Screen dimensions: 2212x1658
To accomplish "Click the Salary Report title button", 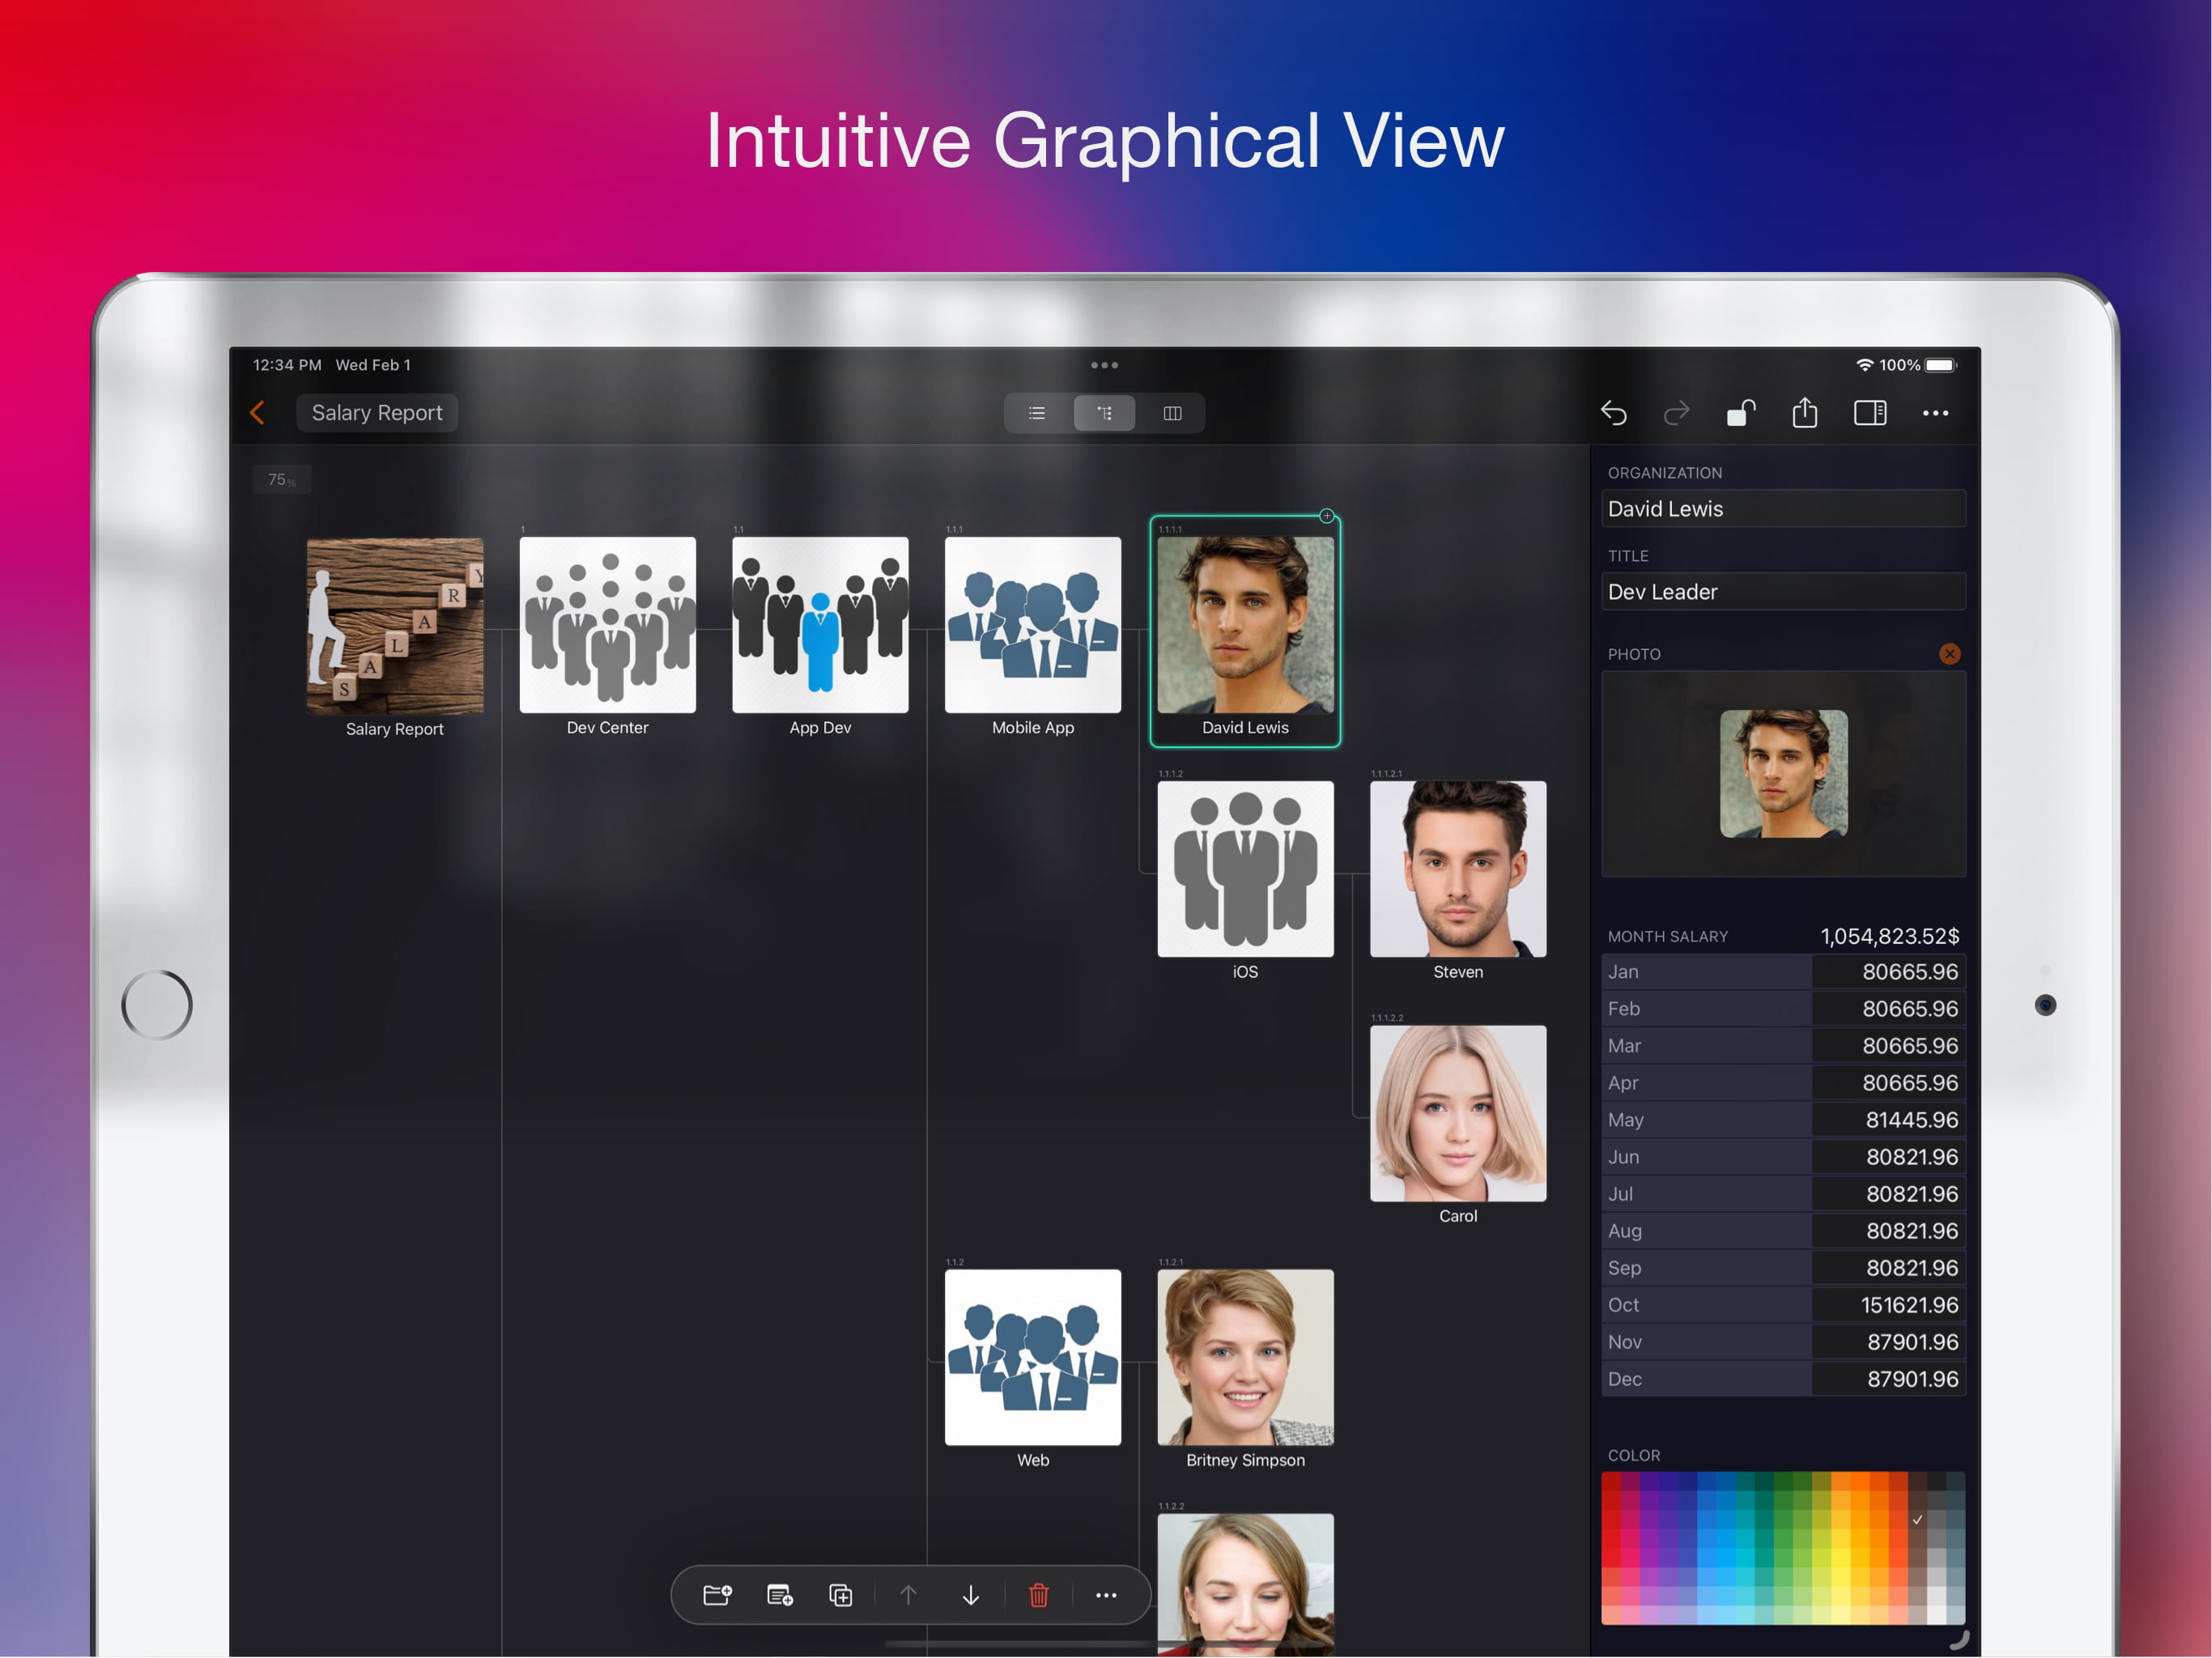I will click(x=377, y=413).
